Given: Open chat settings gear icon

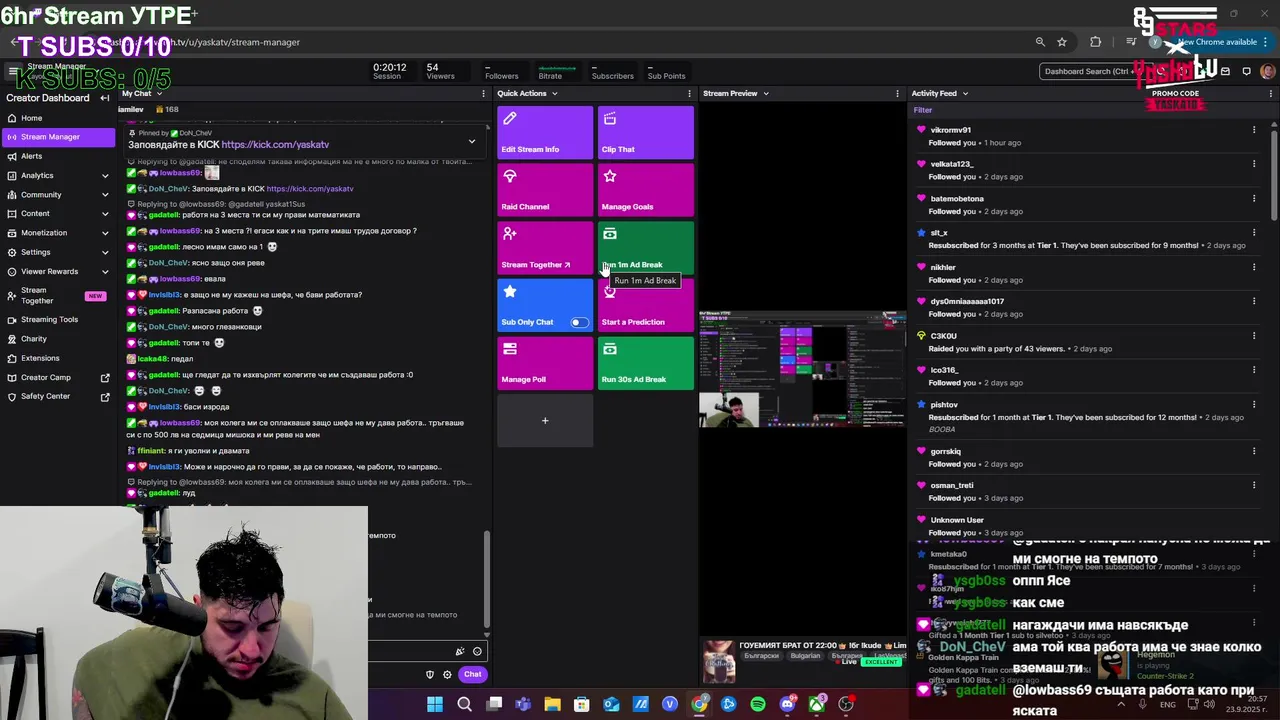Looking at the screenshot, I should pos(447,674).
